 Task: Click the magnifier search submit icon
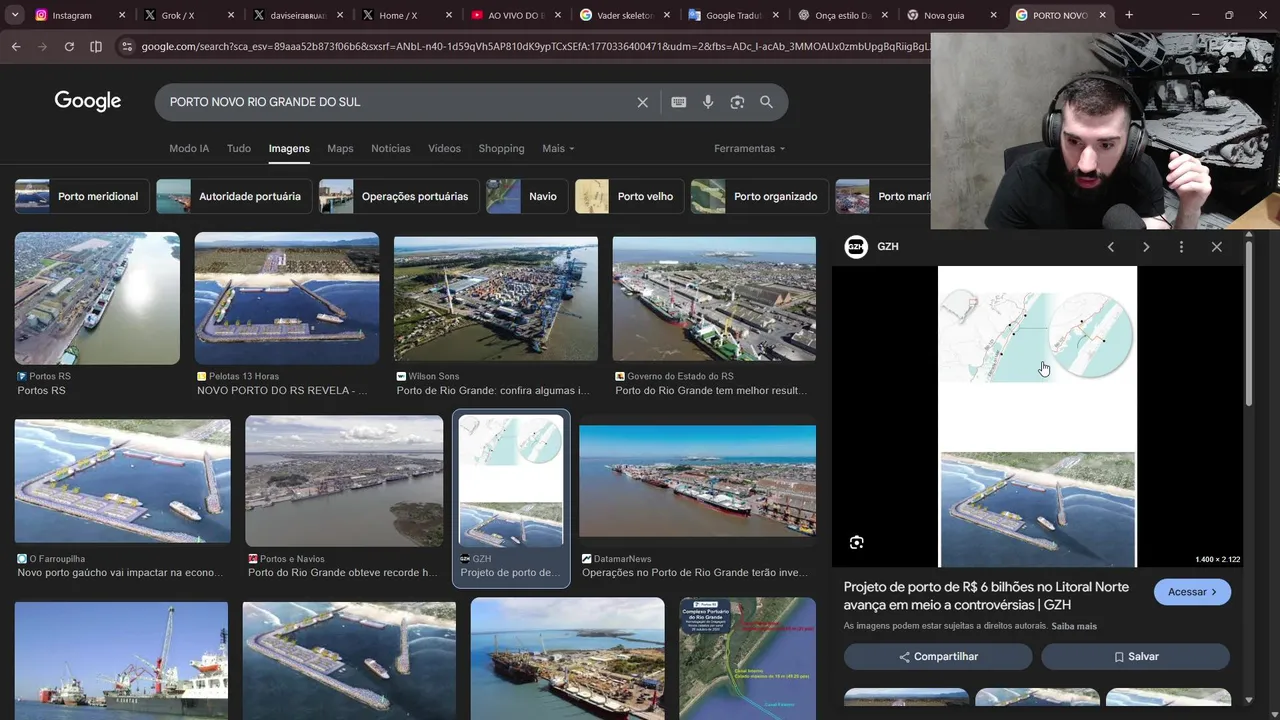tap(766, 102)
